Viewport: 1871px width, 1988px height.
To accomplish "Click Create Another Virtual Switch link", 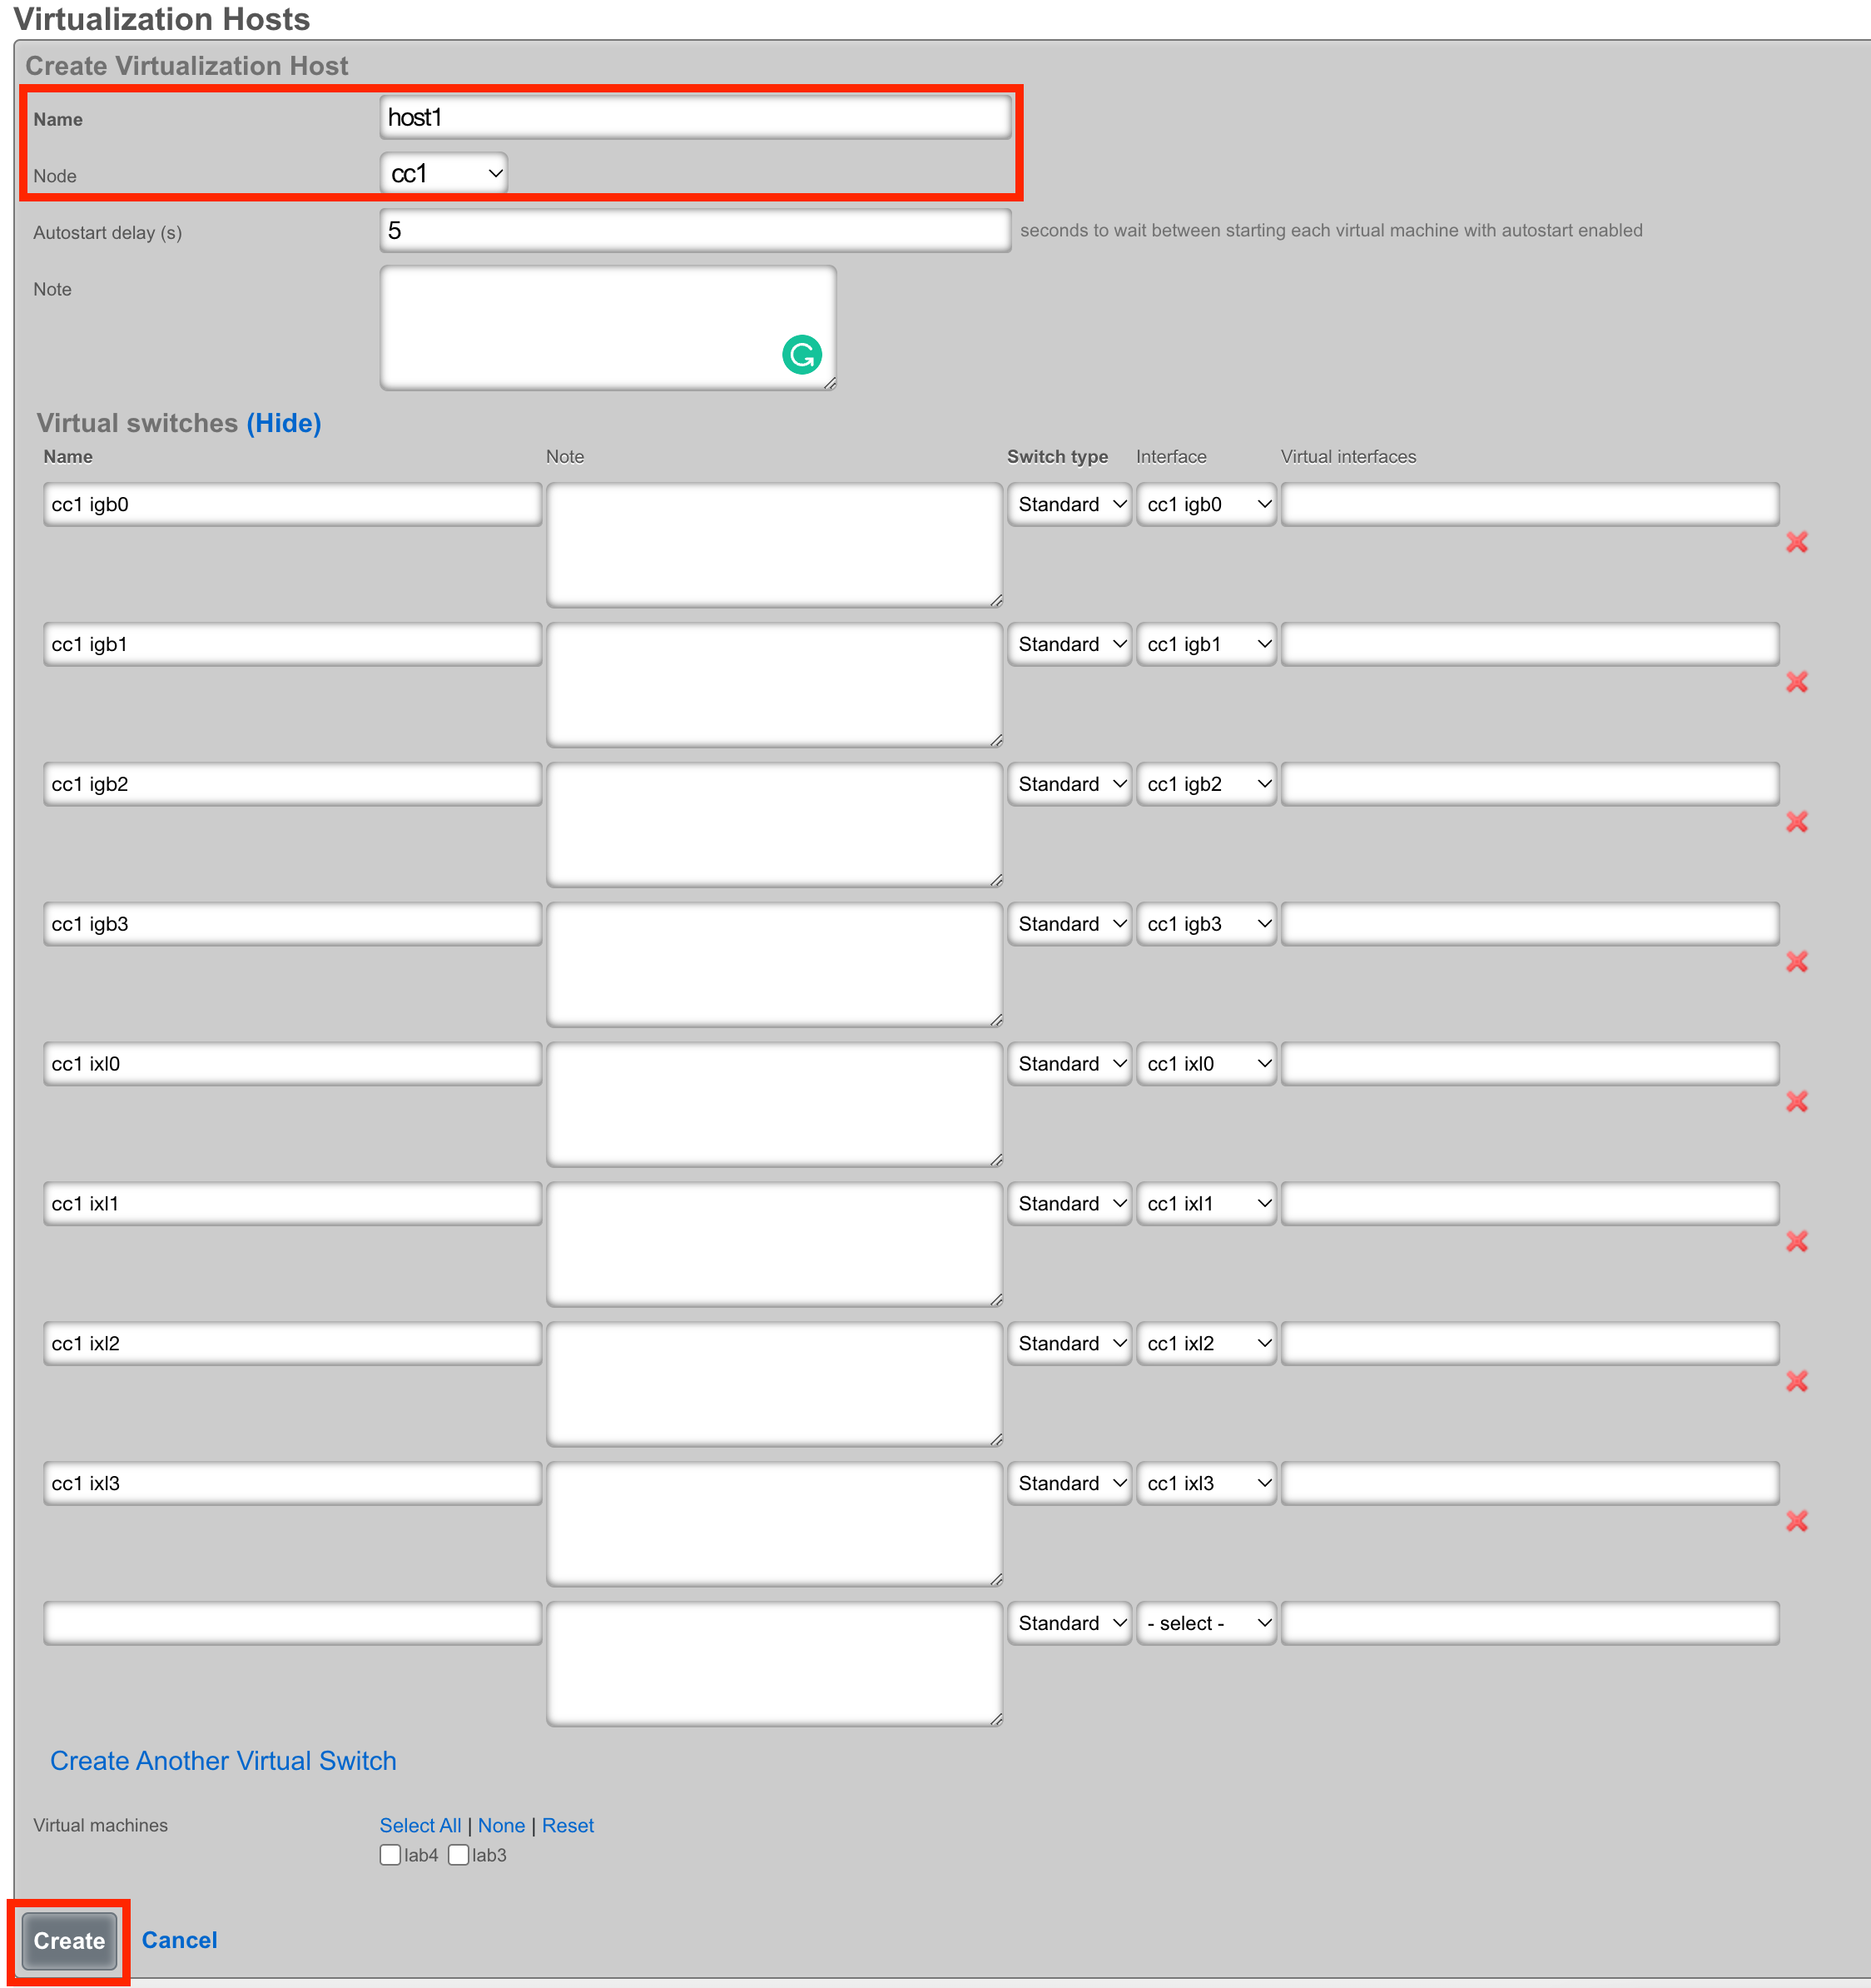I will pos(223,1761).
